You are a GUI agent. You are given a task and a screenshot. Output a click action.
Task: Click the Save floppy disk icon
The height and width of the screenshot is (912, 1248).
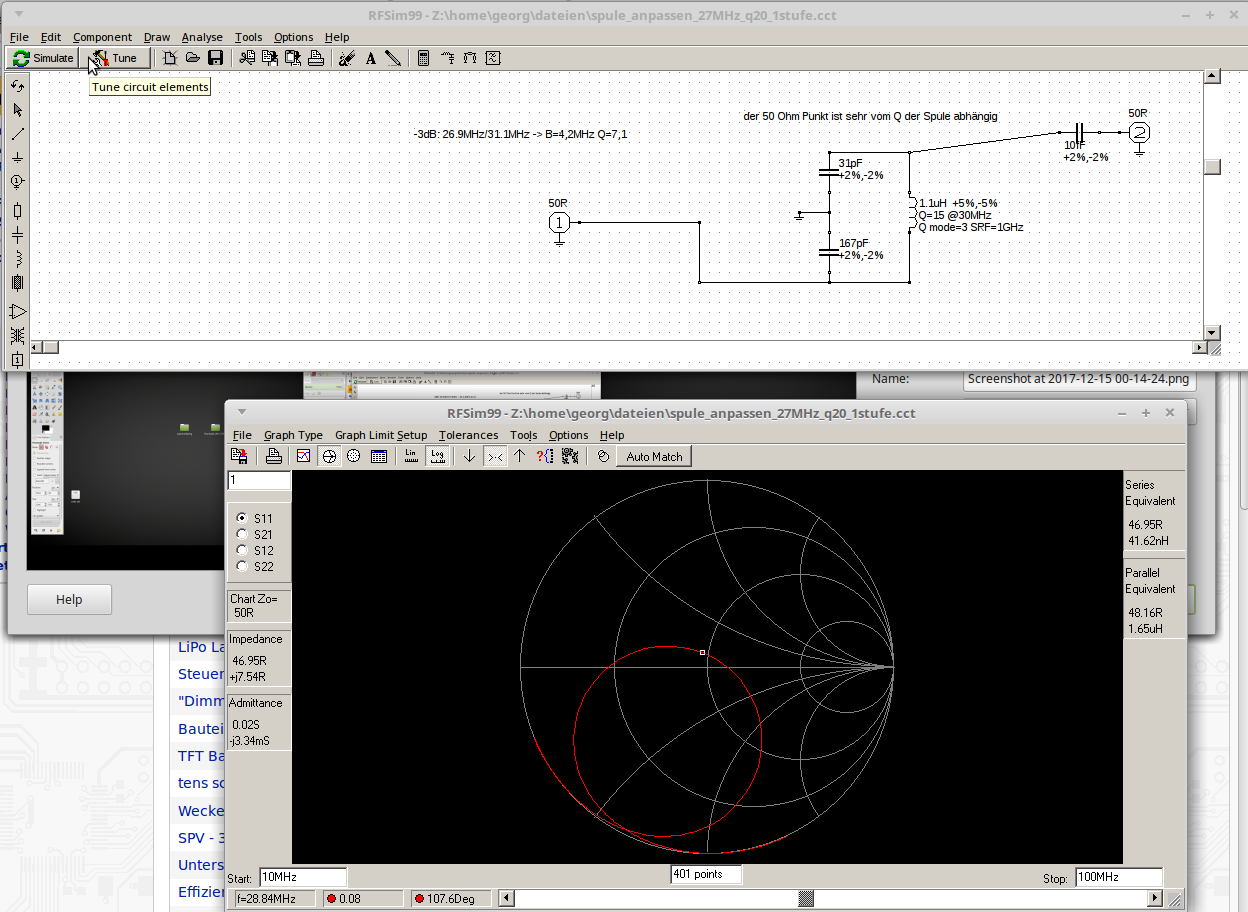[215, 58]
